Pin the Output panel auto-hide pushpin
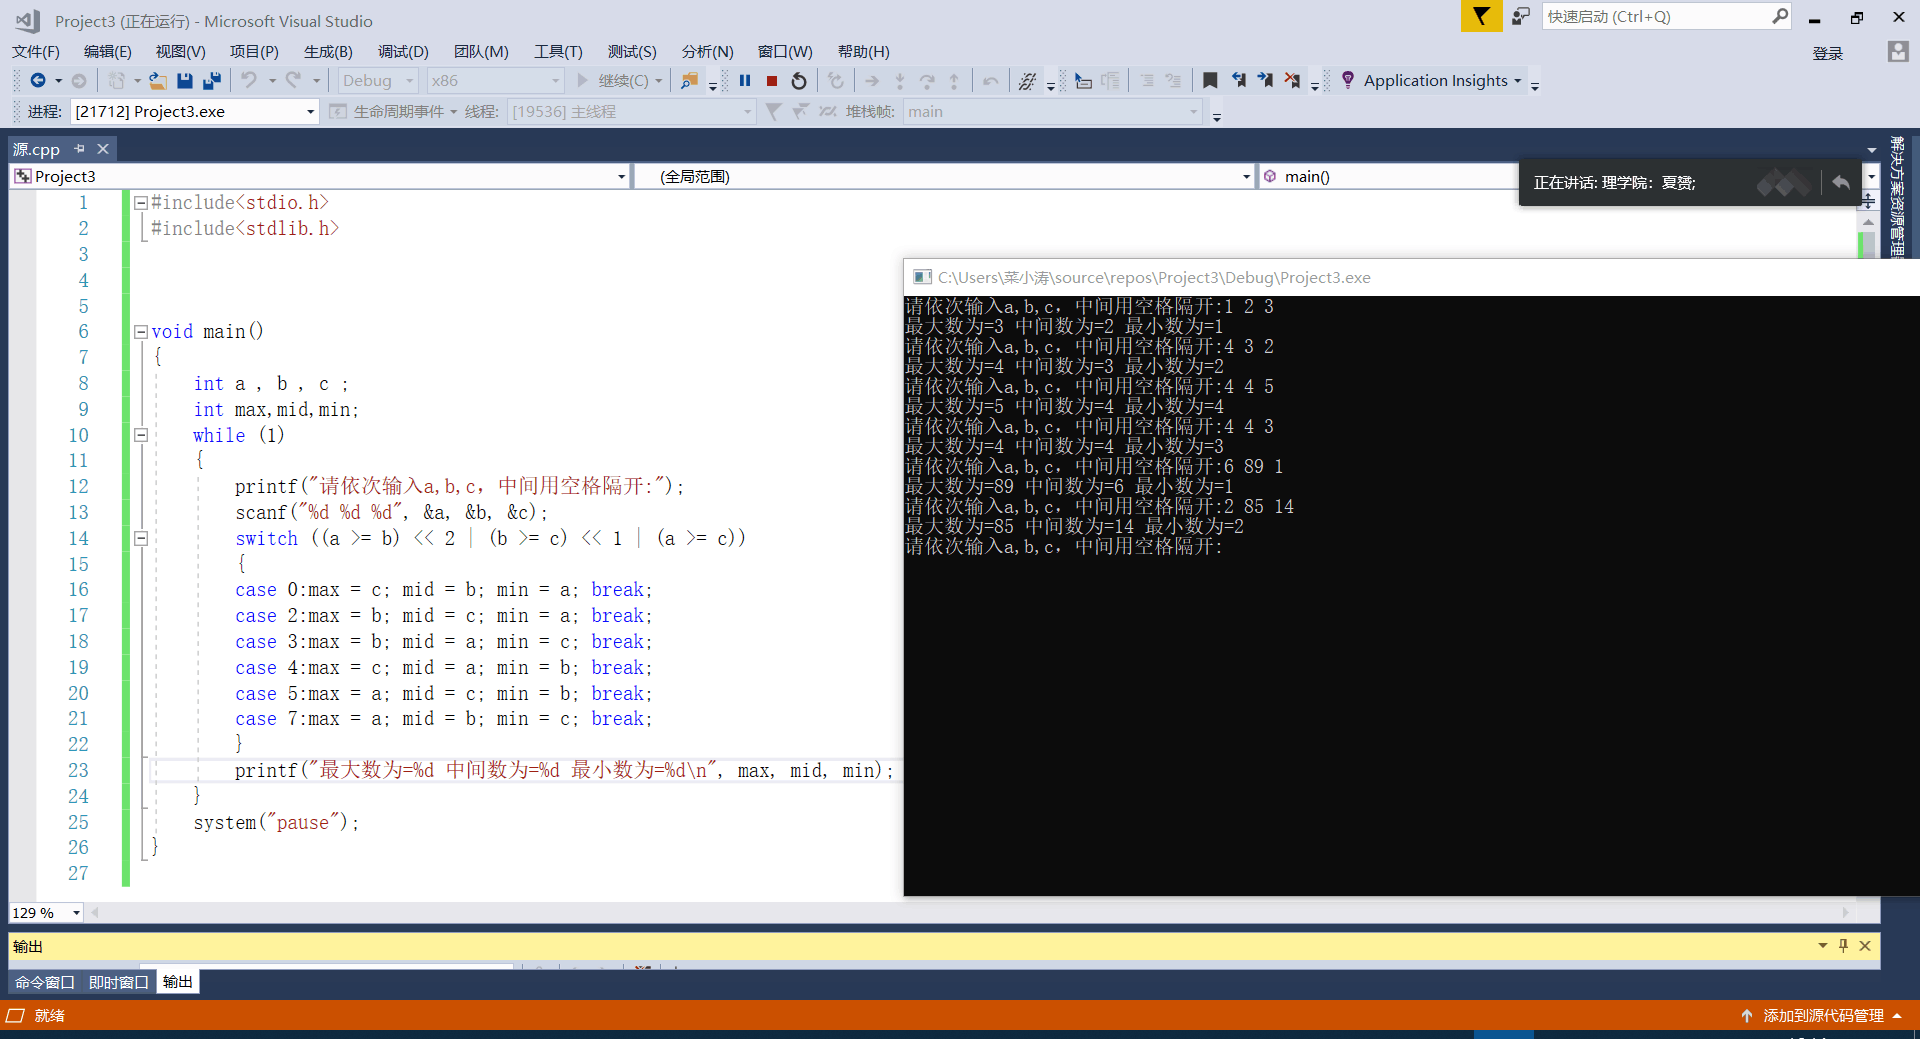This screenshot has height=1039, width=1920. (x=1843, y=946)
